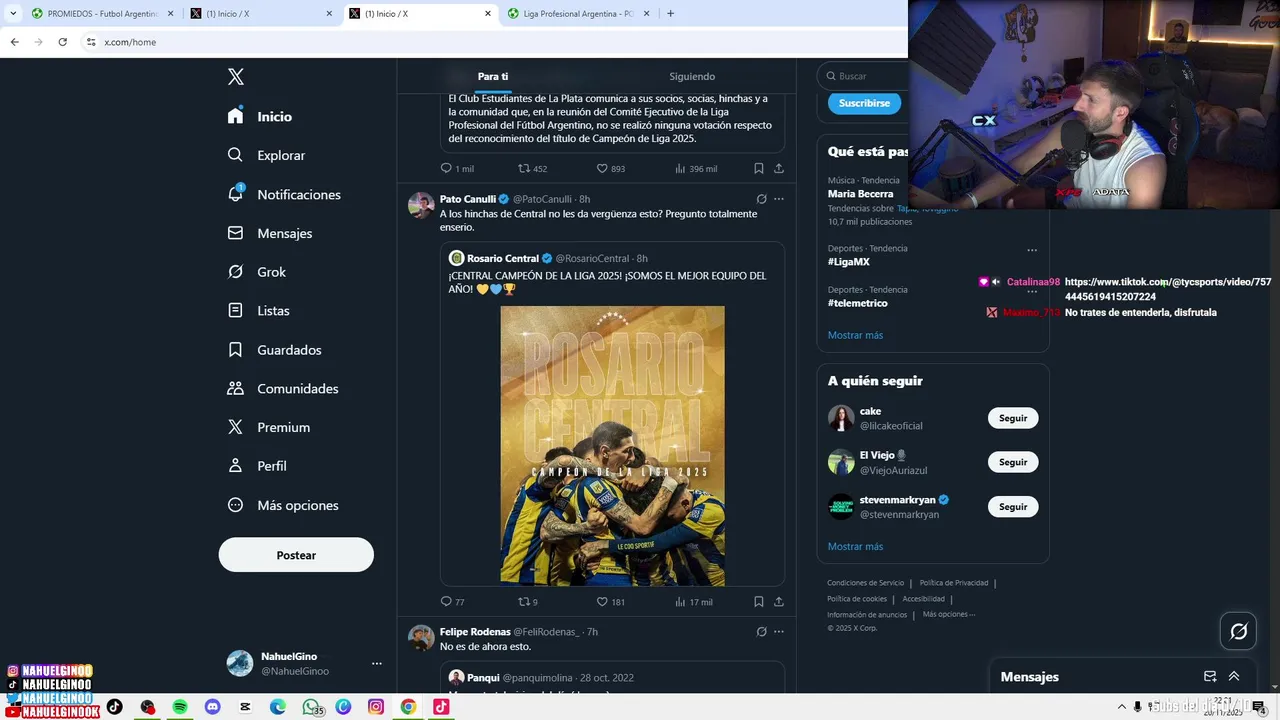Follow El Viejo @ViejoAuriazul
1280x720 pixels.
(x=1013, y=462)
